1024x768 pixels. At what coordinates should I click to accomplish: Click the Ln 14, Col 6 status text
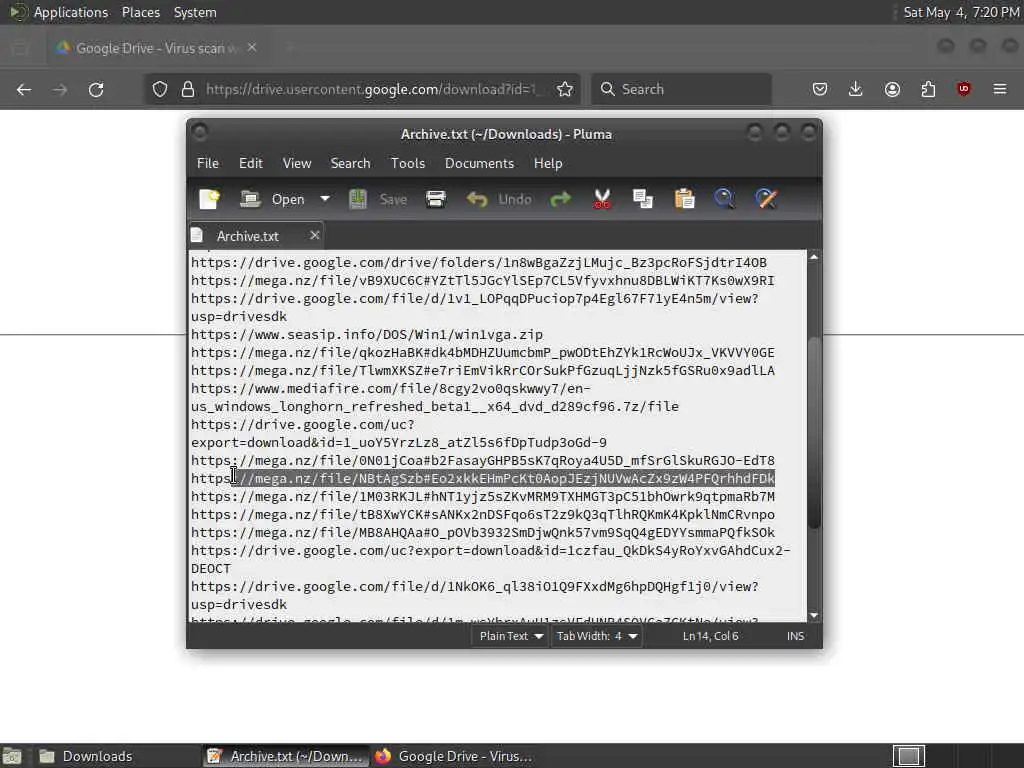point(711,636)
